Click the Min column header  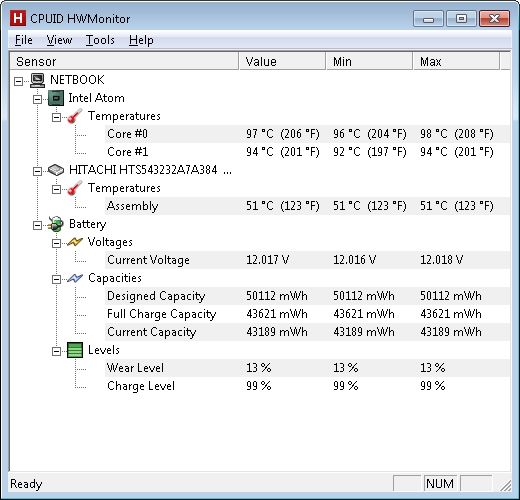coord(369,61)
